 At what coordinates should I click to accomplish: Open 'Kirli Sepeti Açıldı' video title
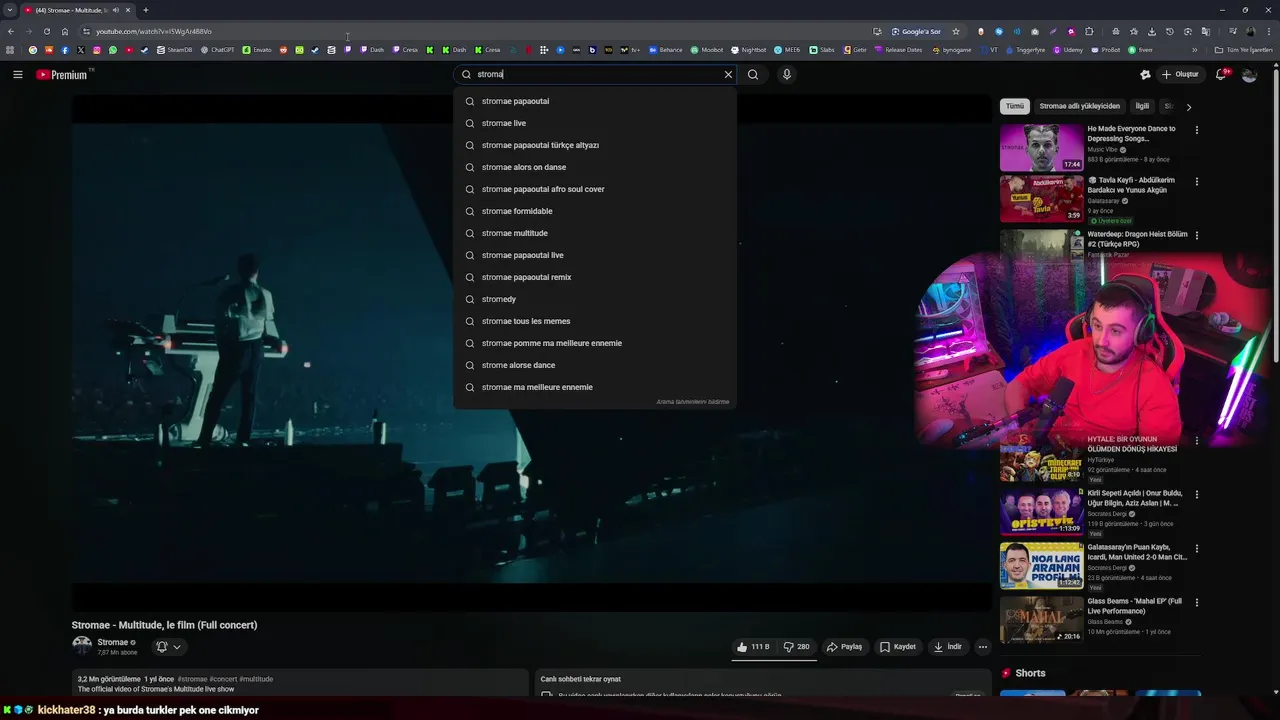pyautogui.click(x=1135, y=498)
